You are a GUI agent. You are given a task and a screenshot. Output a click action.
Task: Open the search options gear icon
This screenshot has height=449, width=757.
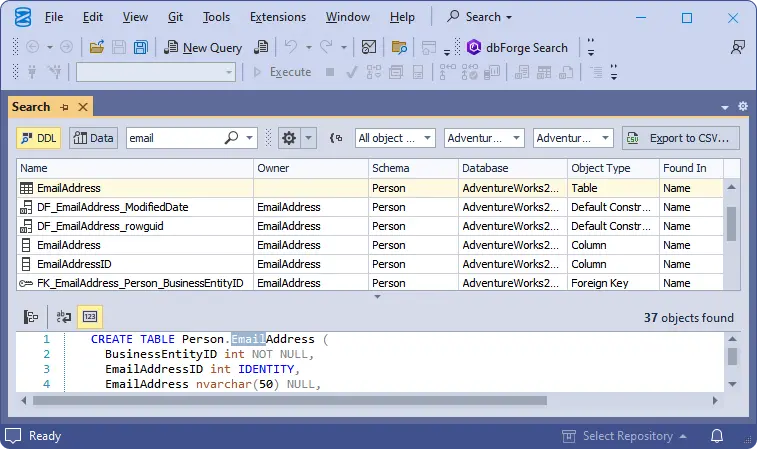(x=289, y=138)
